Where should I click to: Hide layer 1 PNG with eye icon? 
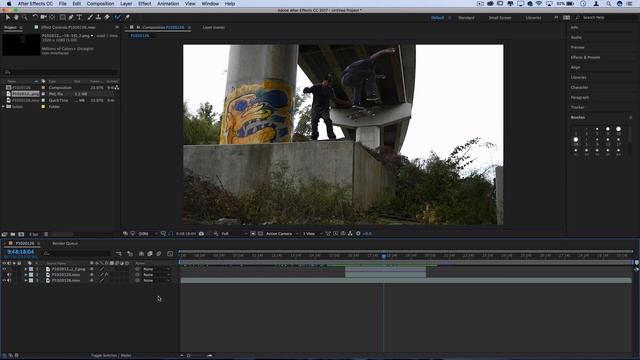click(x=4, y=269)
